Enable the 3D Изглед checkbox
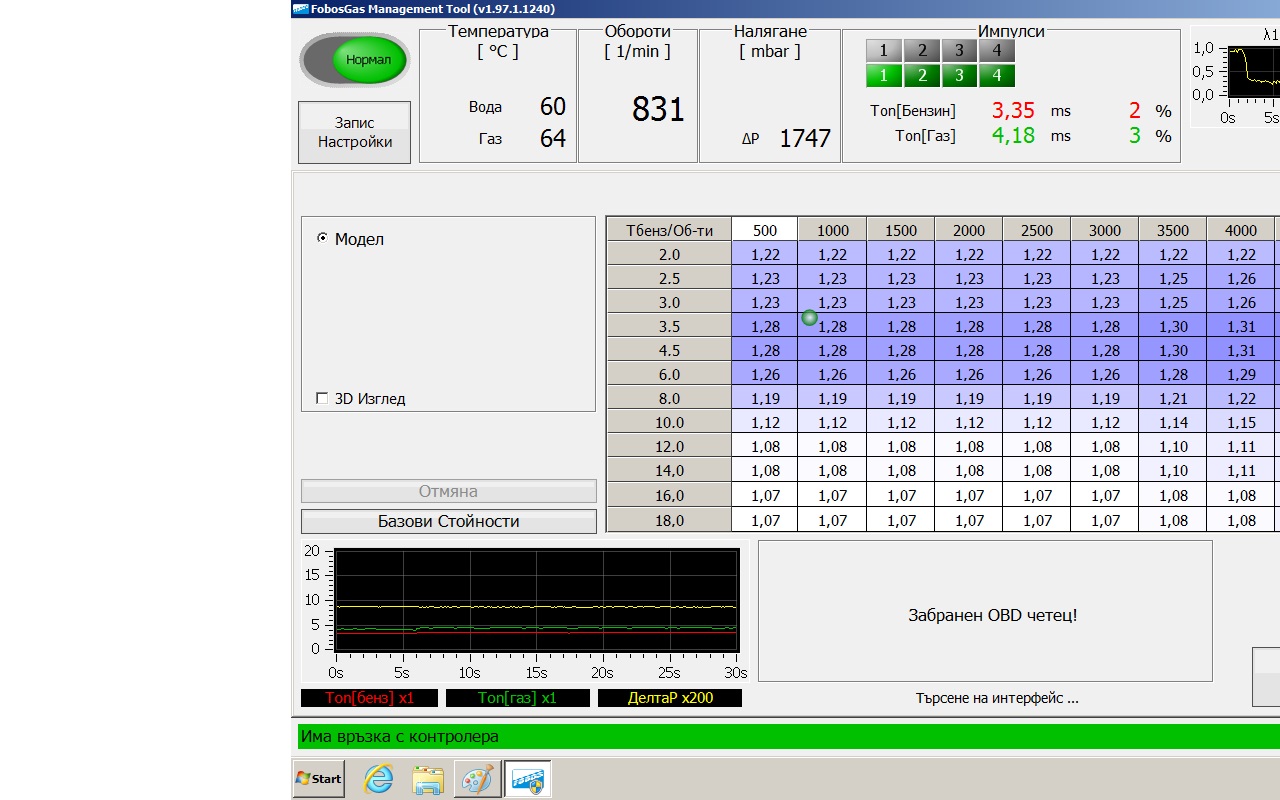1280x800 pixels. (x=322, y=399)
